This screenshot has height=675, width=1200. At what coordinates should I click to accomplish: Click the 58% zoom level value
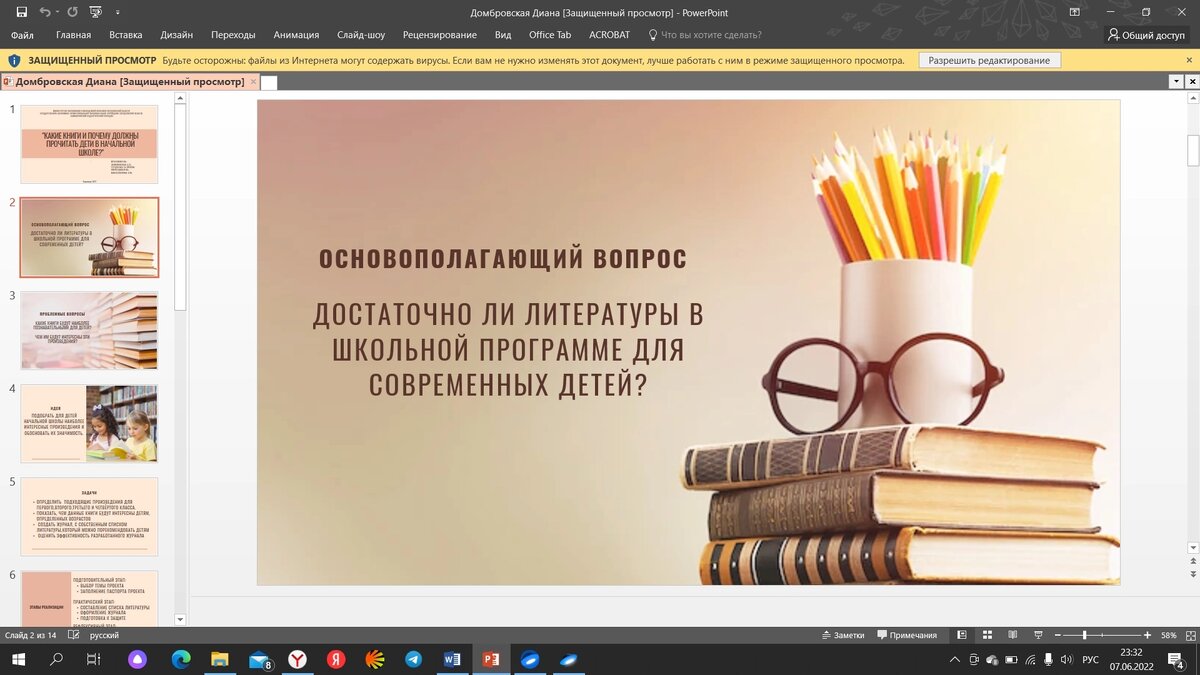tap(1168, 635)
